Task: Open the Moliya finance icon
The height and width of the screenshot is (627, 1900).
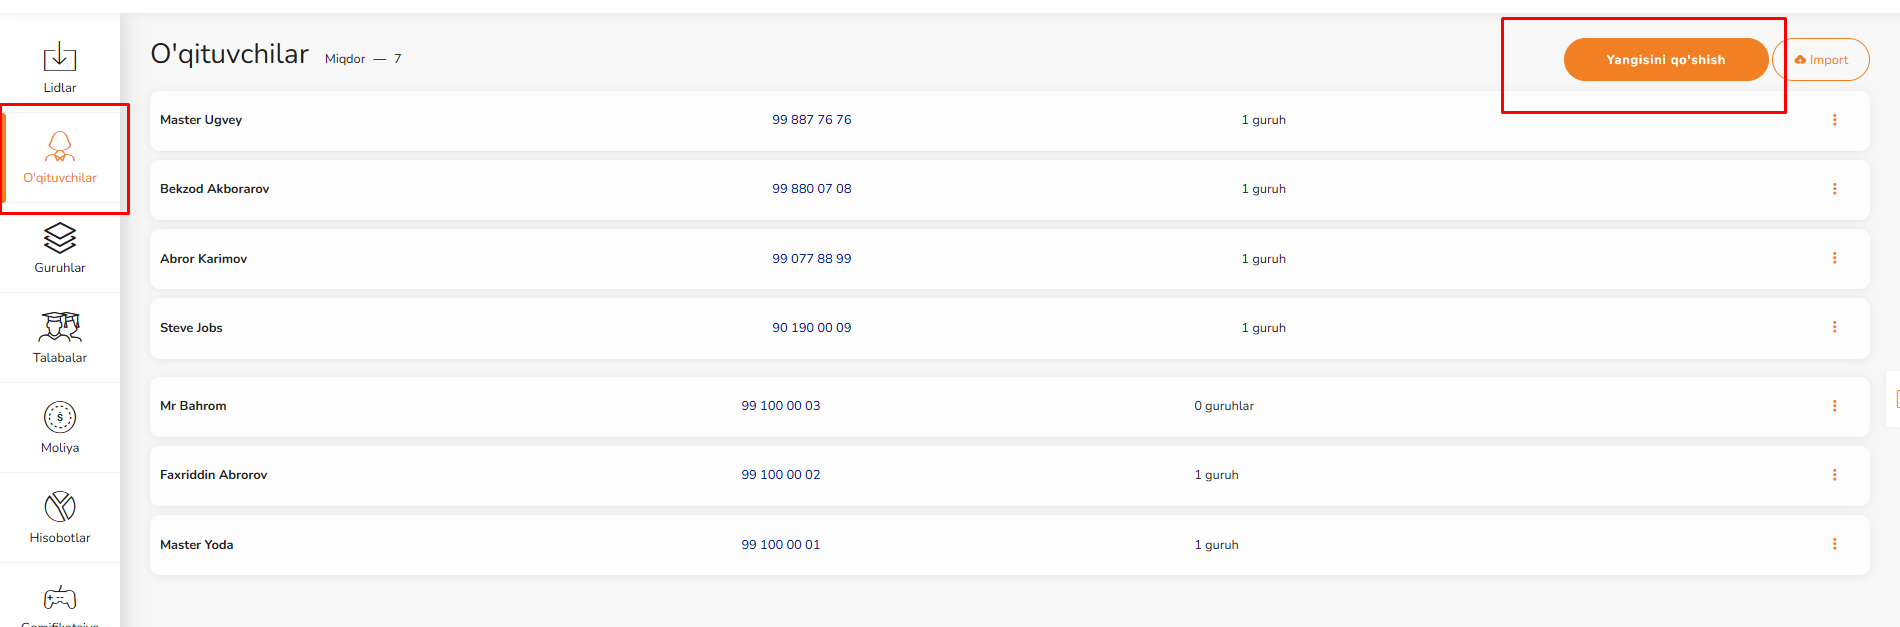Action: (x=60, y=418)
